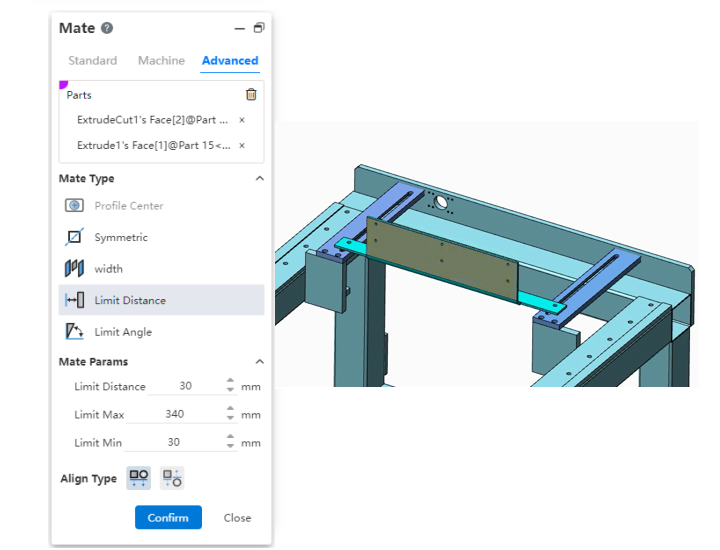Select the anti-aligned Align Type option
This screenshot has width=720, height=550.
pyautogui.click(x=172, y=478)
